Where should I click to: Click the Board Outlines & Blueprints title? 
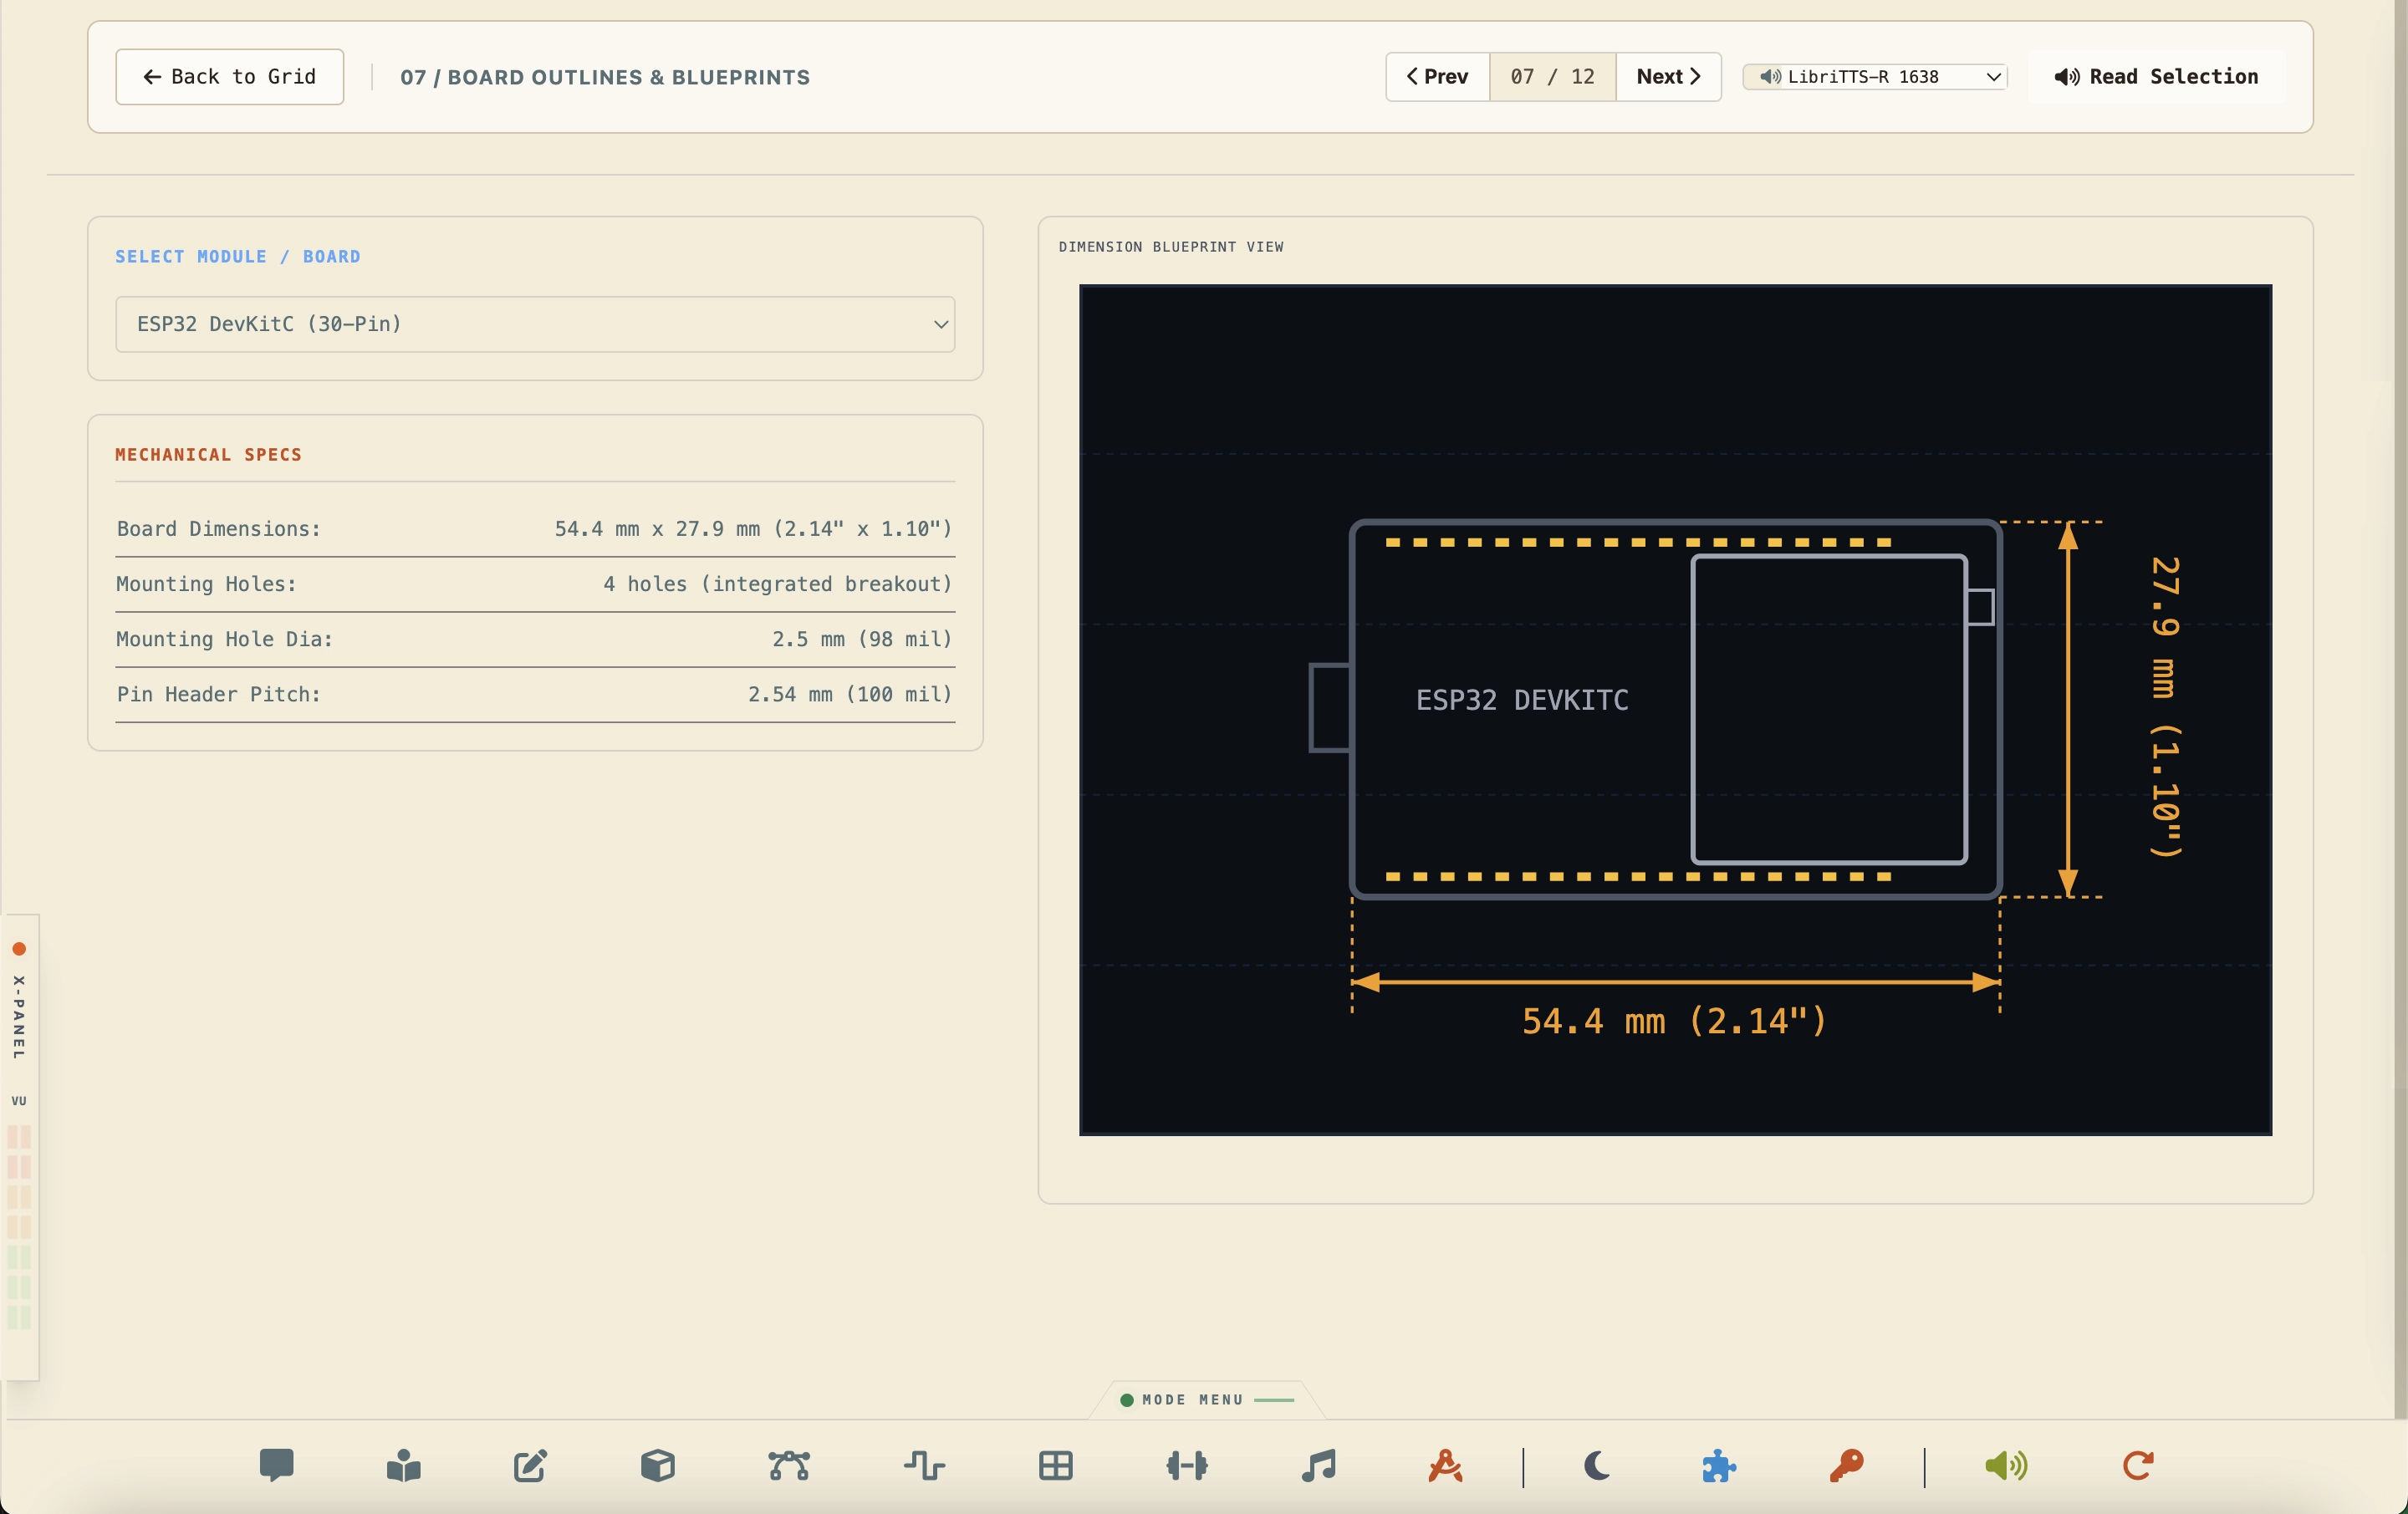coord(605,77)
